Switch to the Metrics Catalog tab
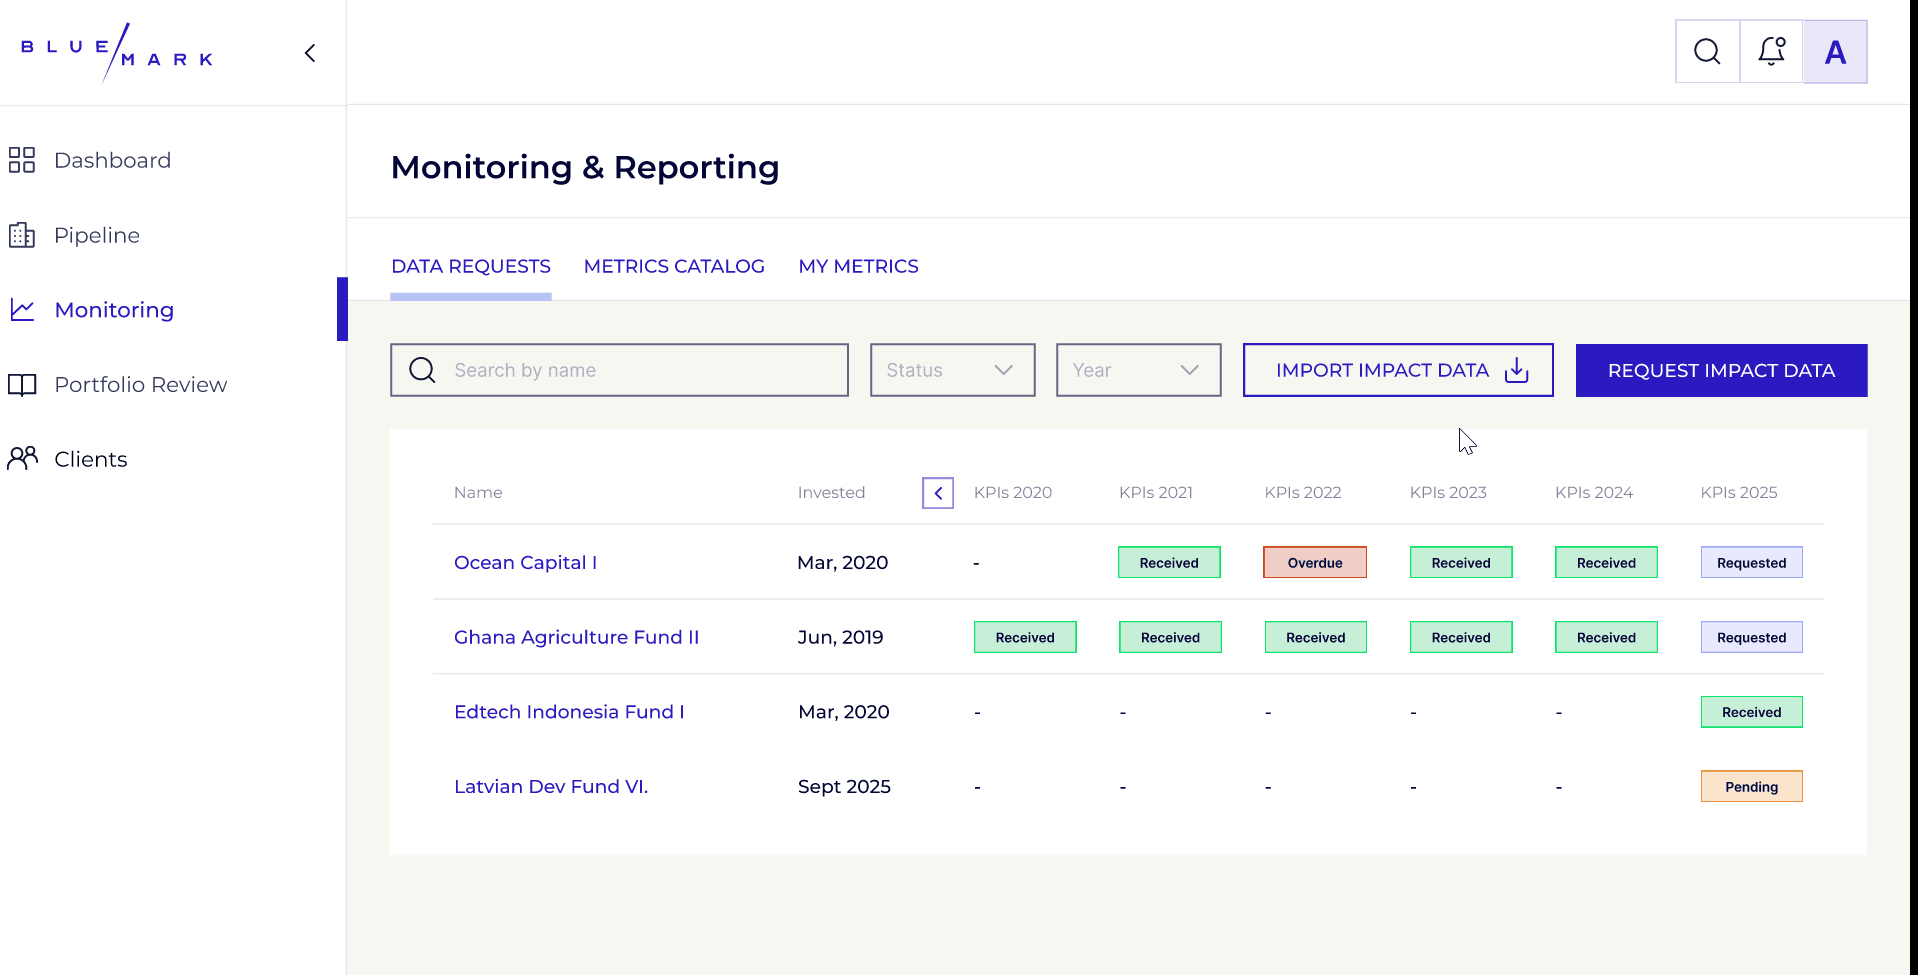 (x=674, y=267)
